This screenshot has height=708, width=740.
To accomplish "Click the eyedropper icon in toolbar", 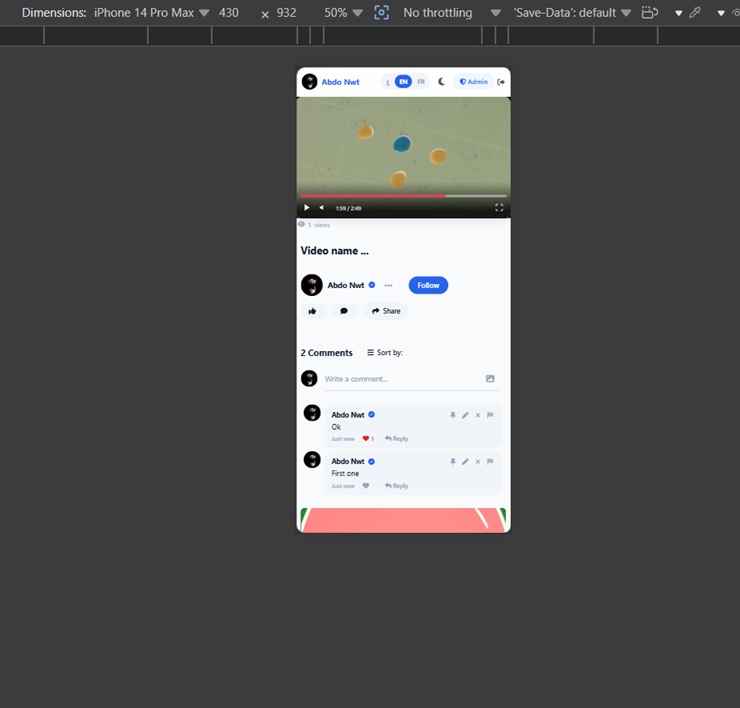I will click(x=695, y=13).
